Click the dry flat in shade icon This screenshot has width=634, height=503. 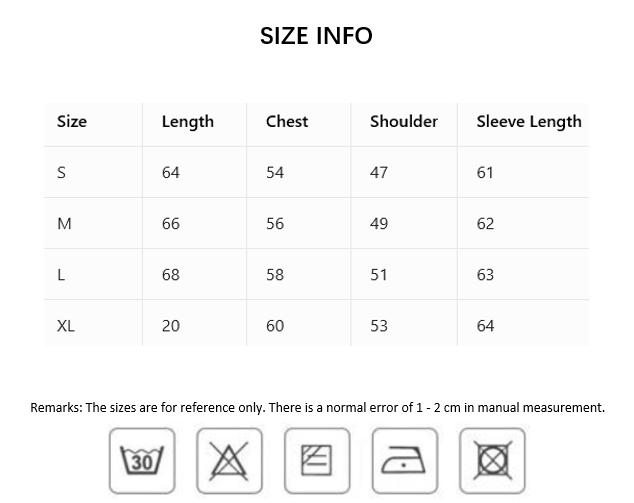click(317, 461)
